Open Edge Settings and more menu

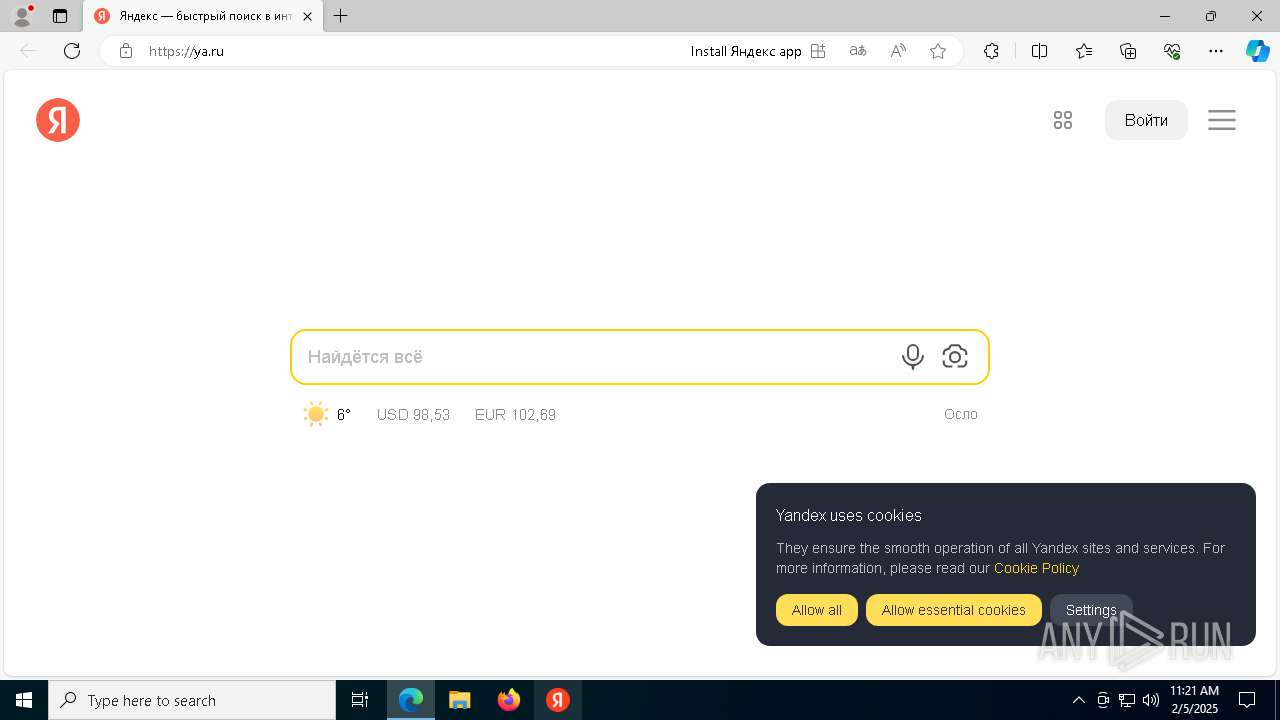coord(1216,51)
